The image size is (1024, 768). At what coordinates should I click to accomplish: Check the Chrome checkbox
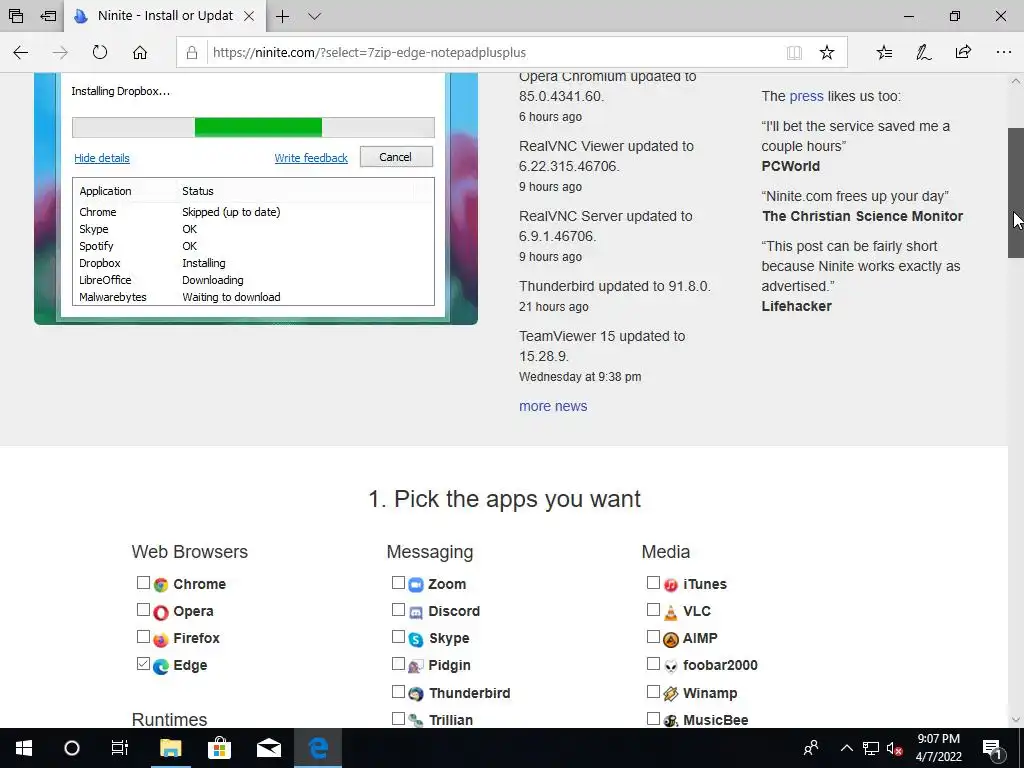click(x=144, y=583)
